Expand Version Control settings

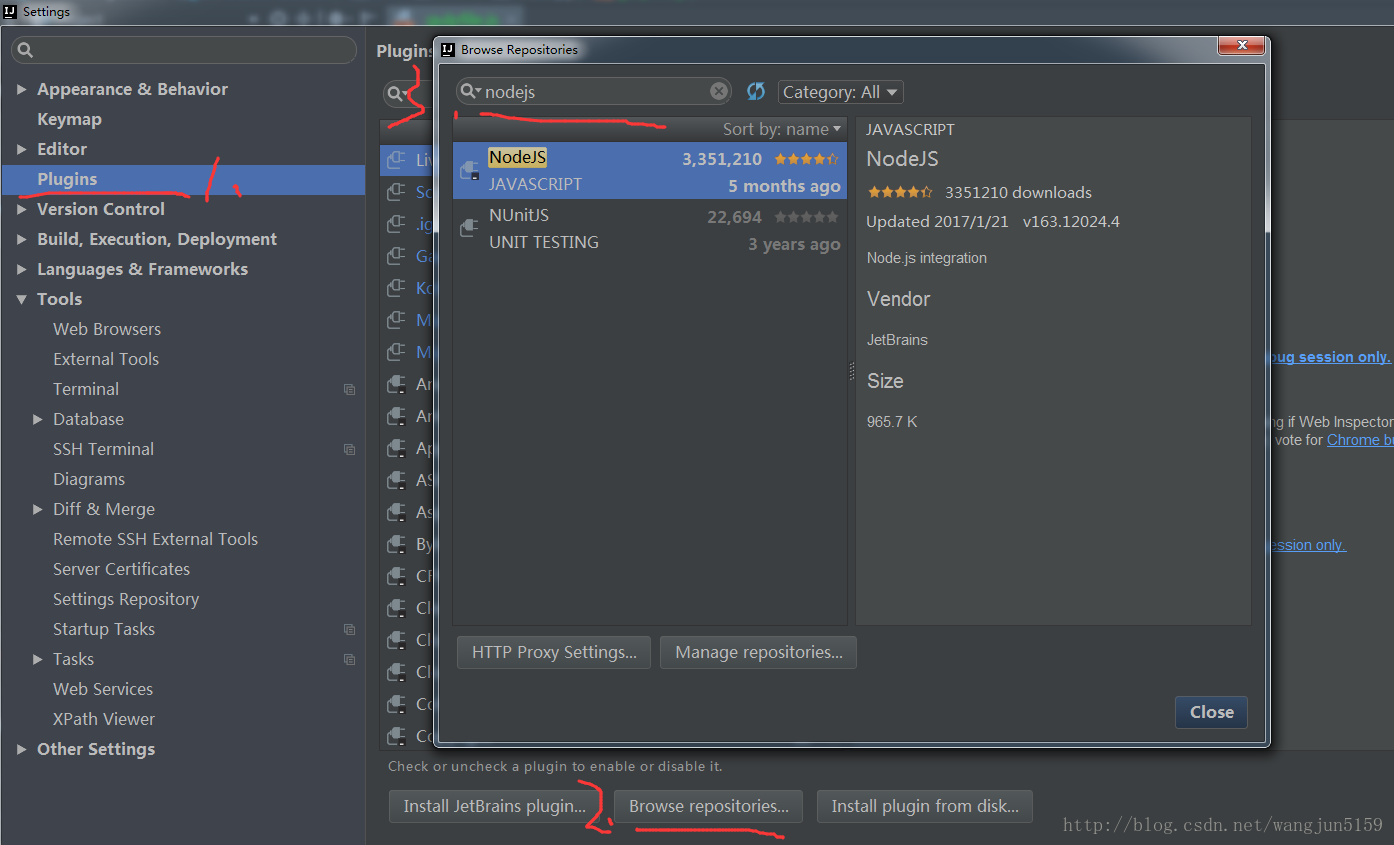pos(22,209)
